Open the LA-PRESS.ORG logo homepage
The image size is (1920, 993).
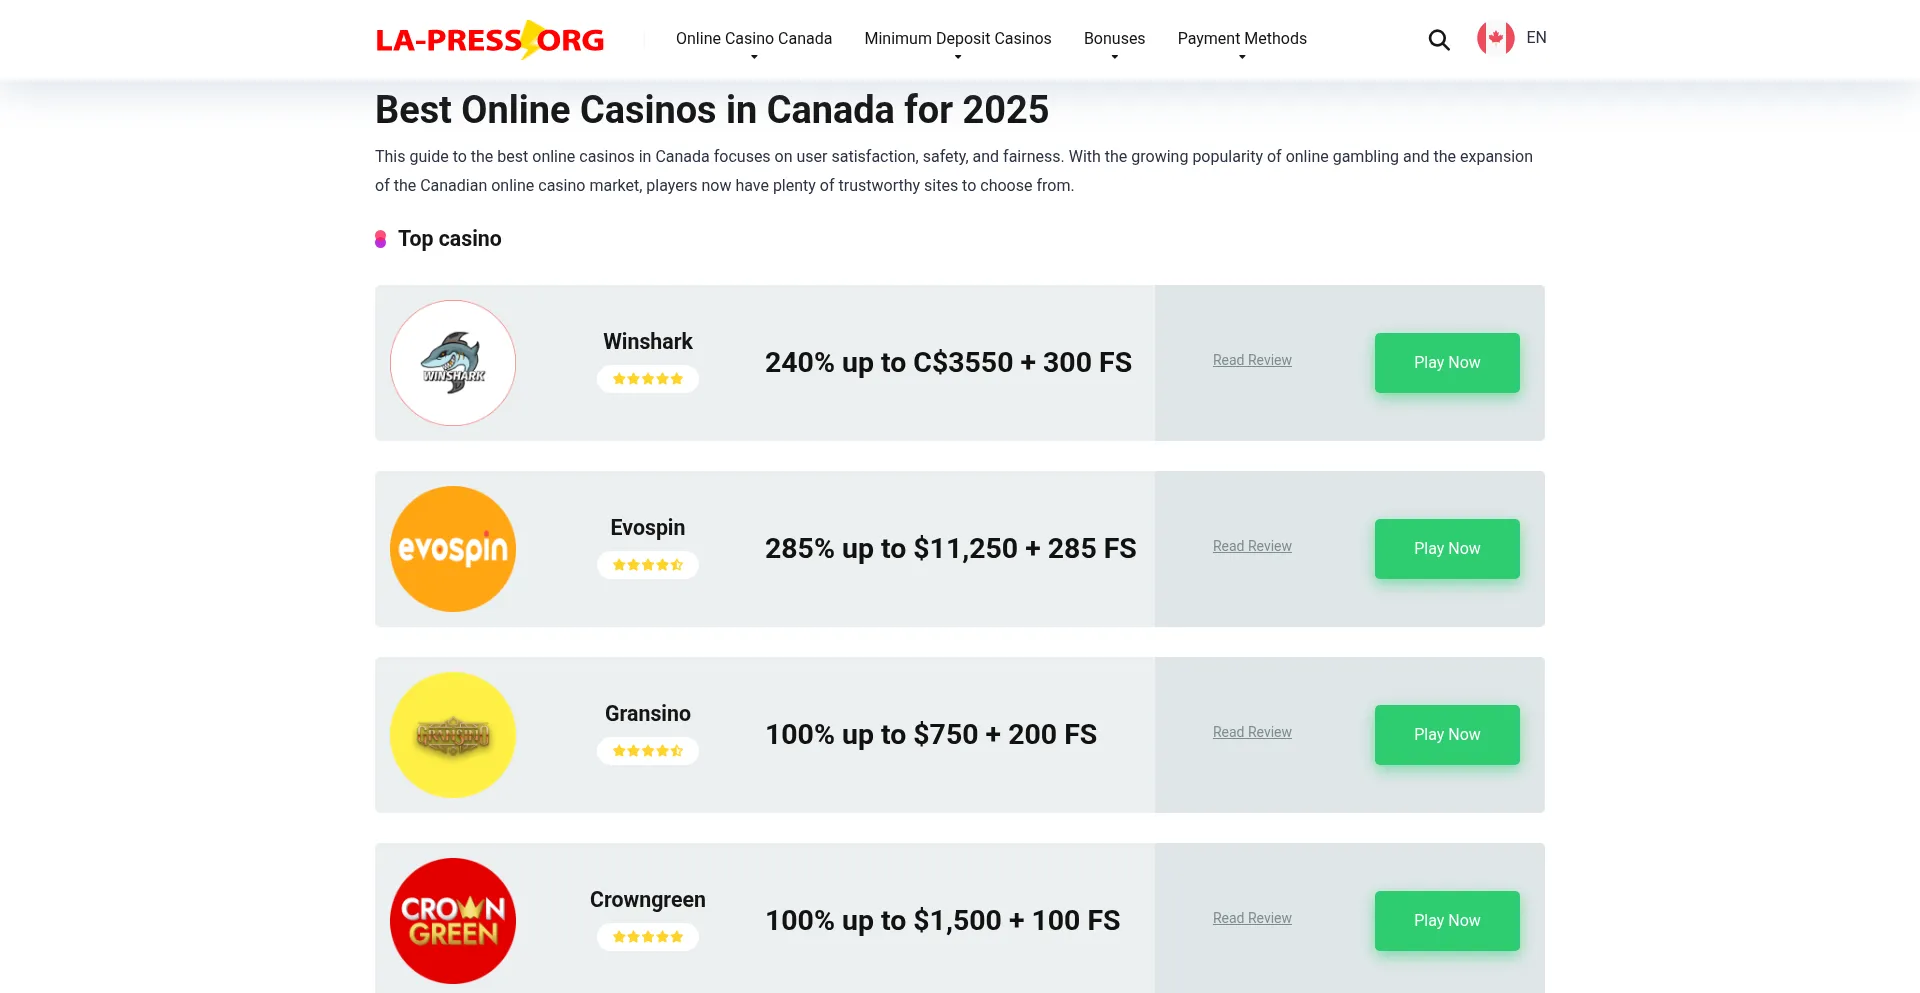click(x=490, y=40)
